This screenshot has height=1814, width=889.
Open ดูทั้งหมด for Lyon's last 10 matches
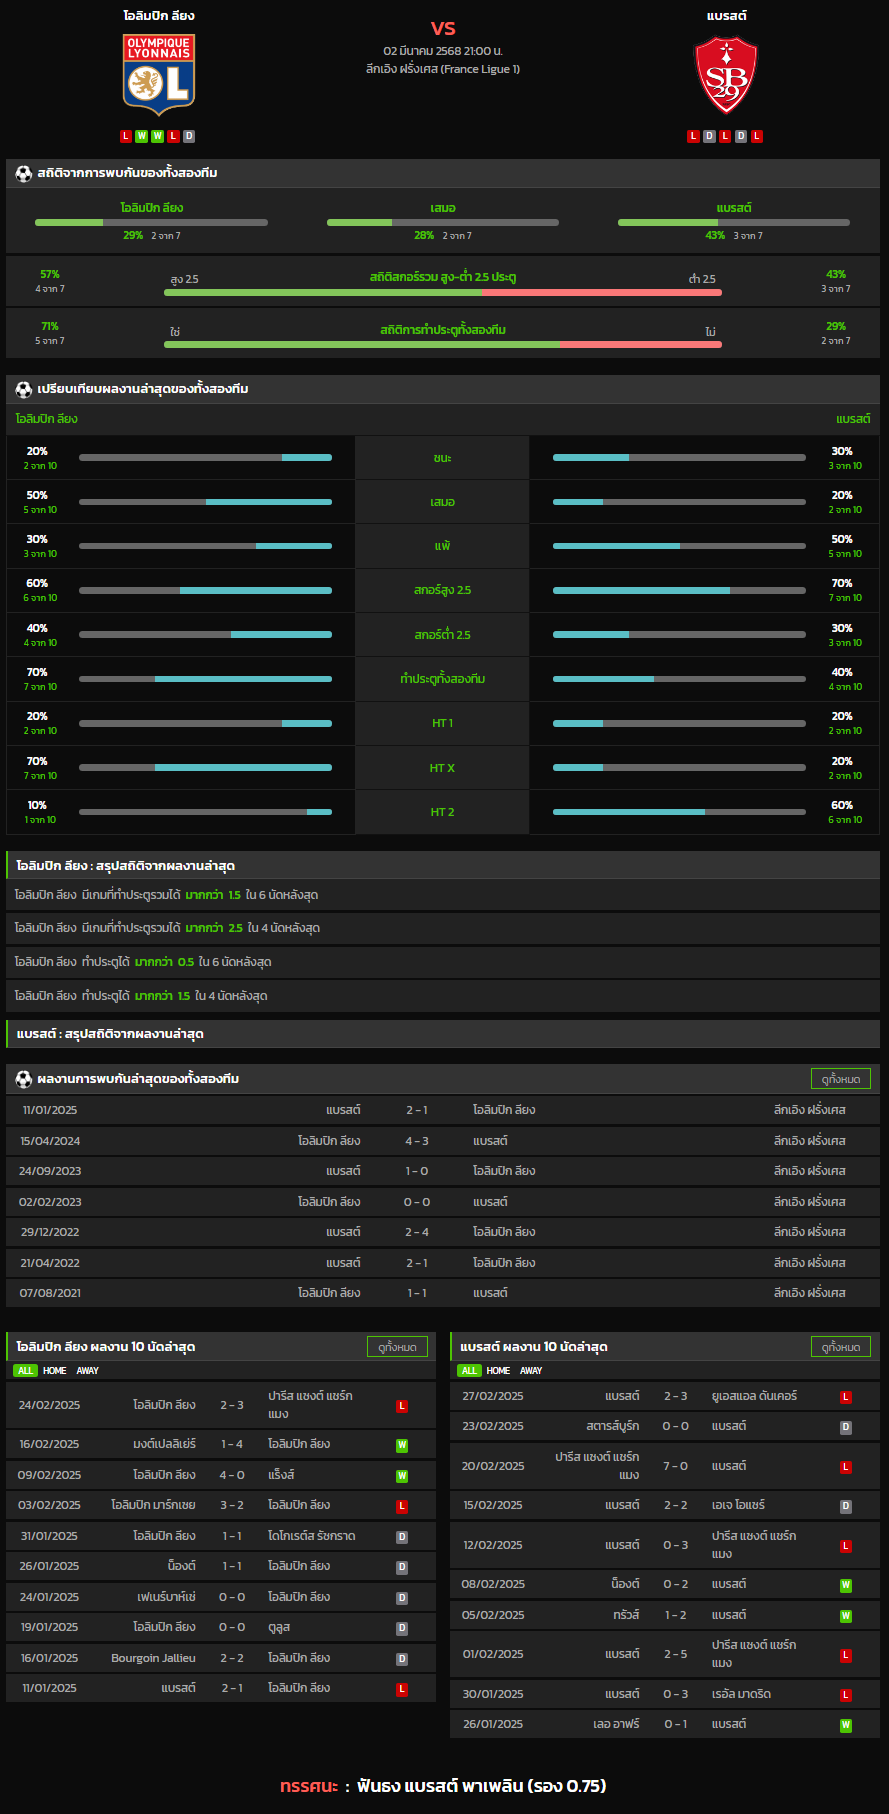tap(397, 1347)
